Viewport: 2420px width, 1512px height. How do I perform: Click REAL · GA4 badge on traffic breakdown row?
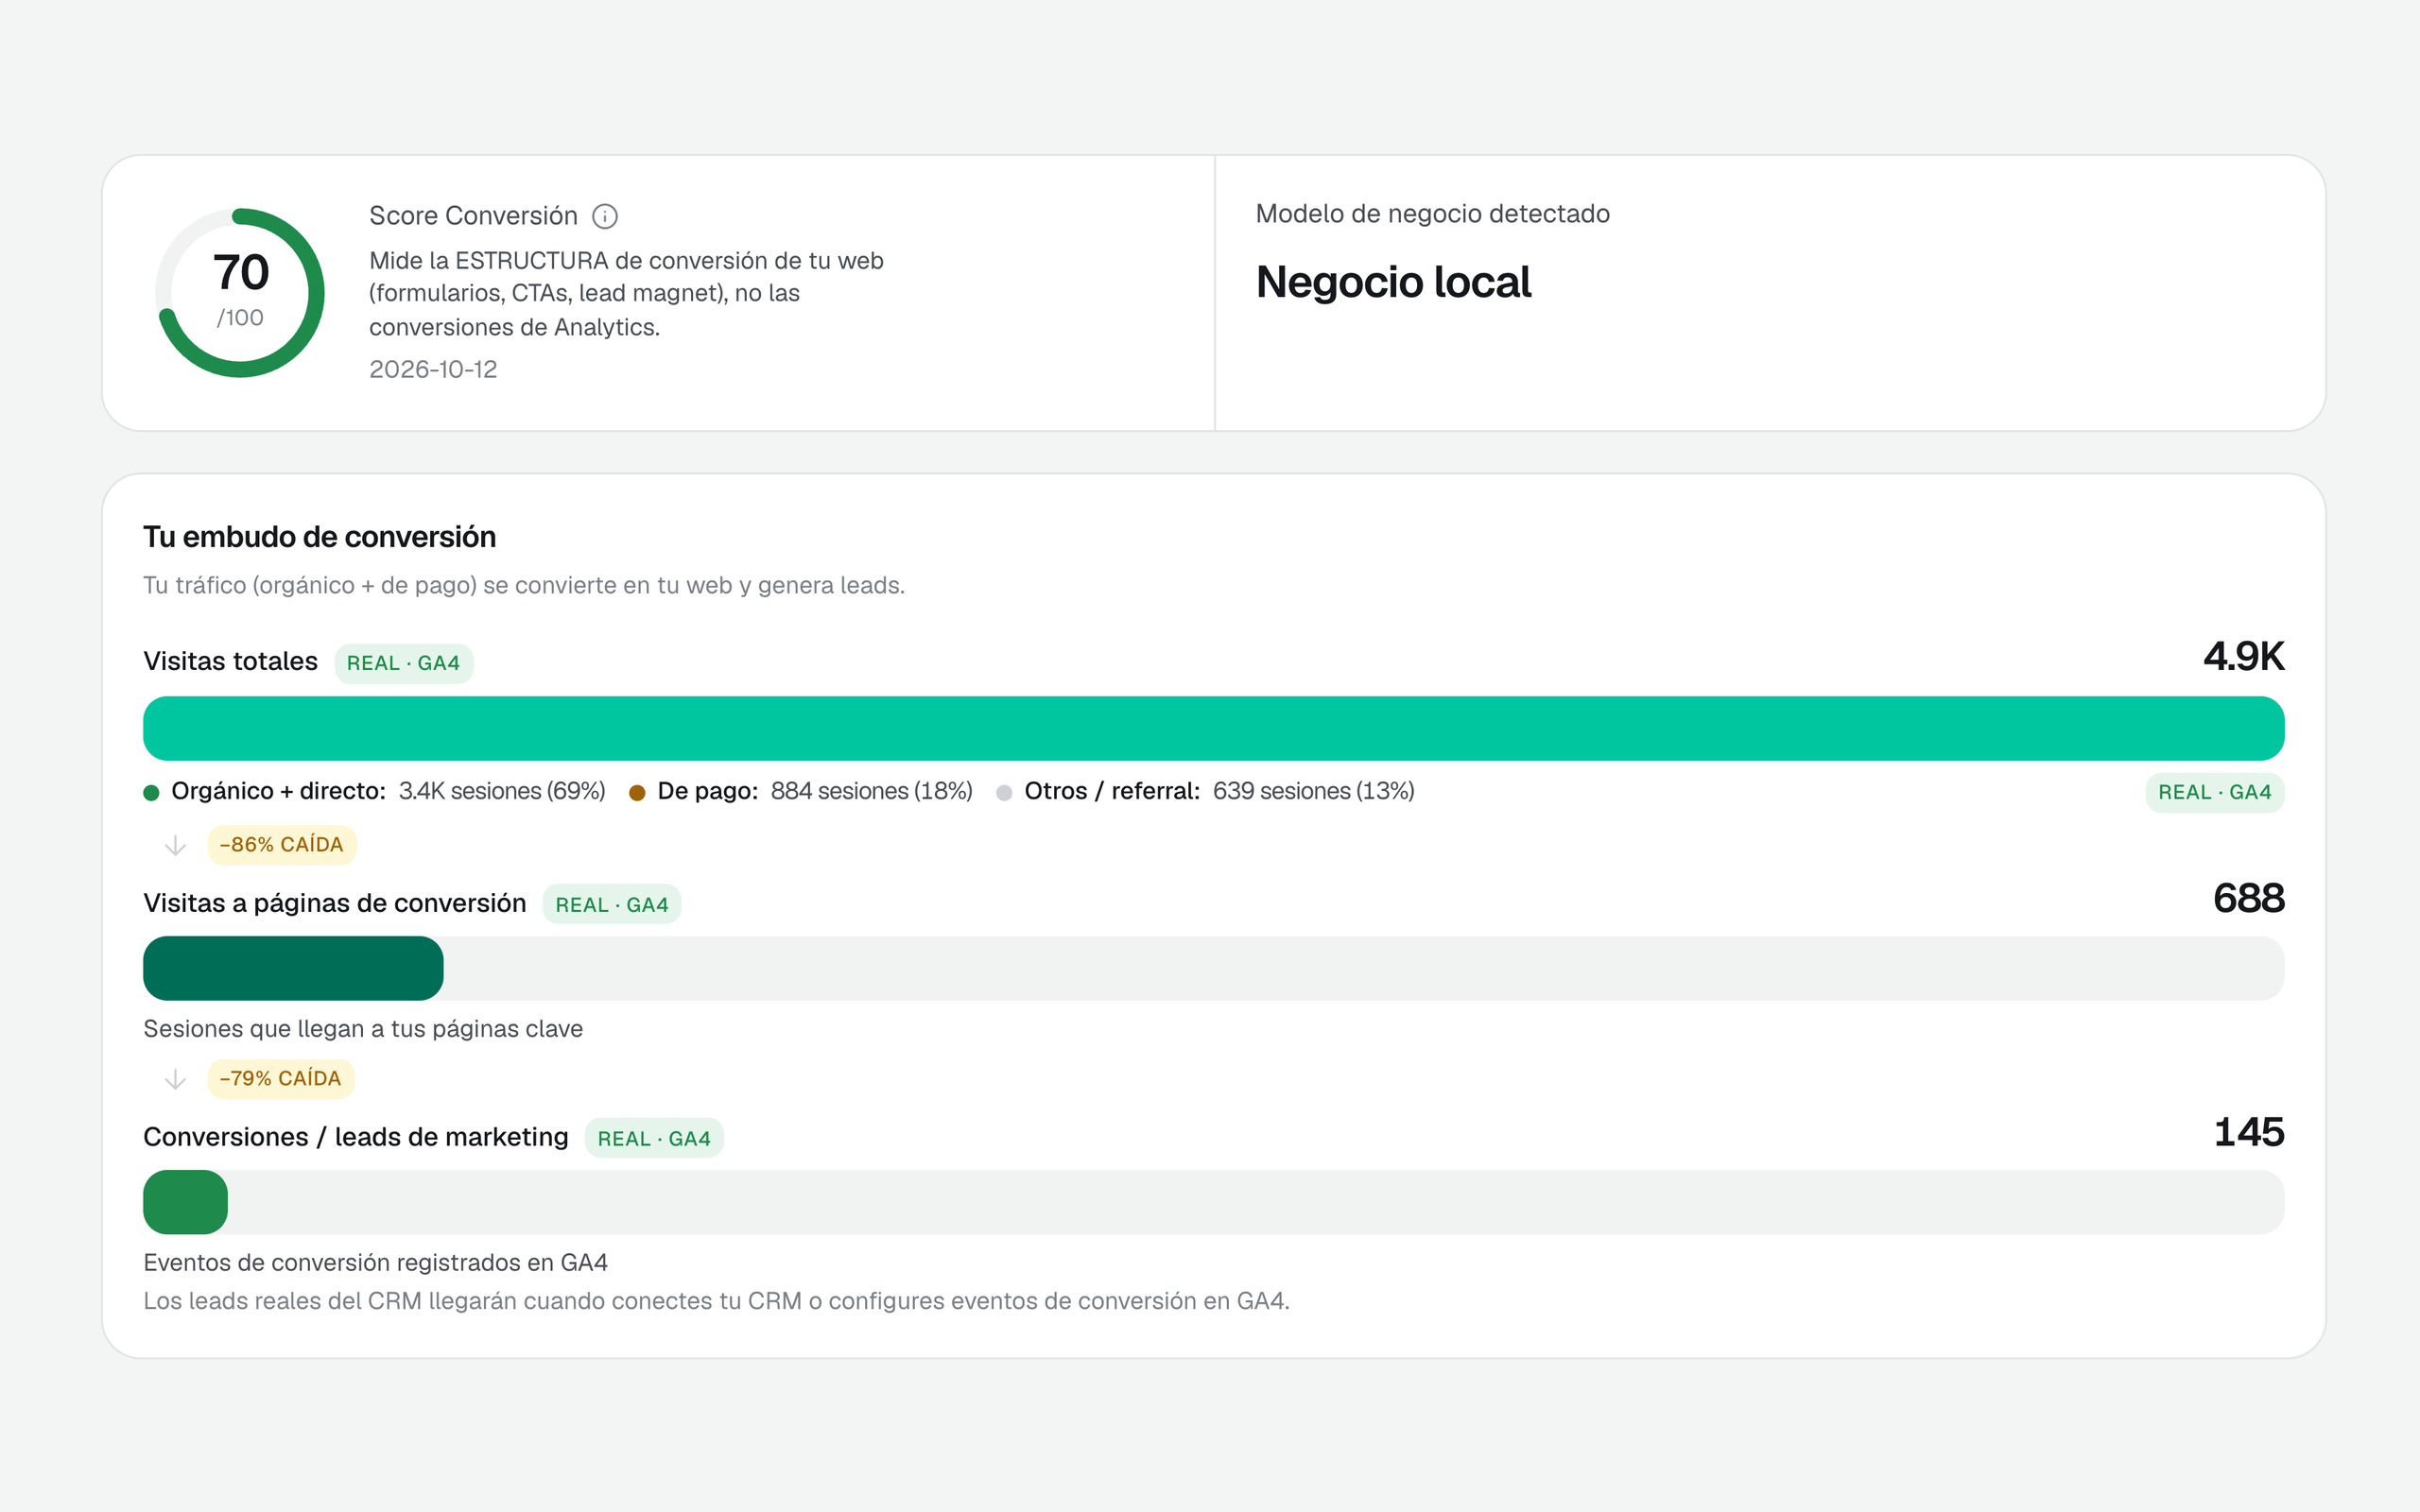point(2214,792)
